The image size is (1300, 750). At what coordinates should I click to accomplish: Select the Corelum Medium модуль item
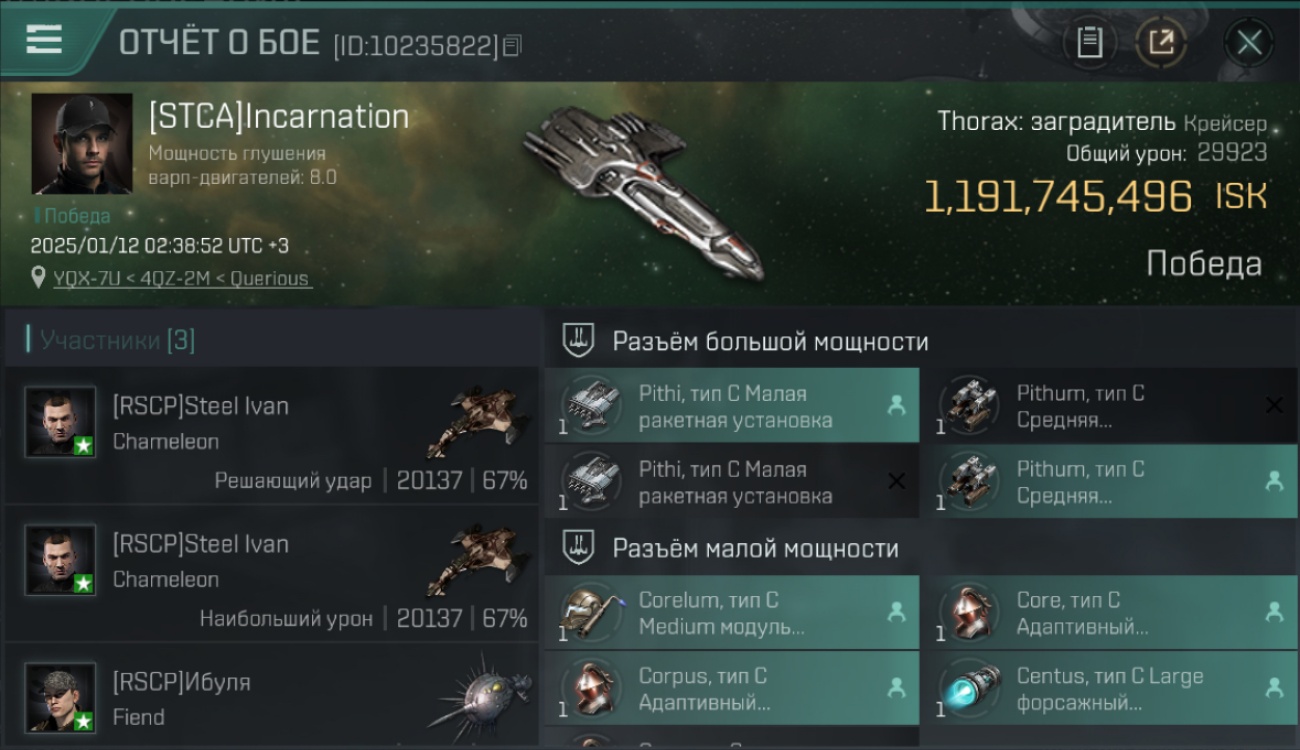(x=732, y=612)
